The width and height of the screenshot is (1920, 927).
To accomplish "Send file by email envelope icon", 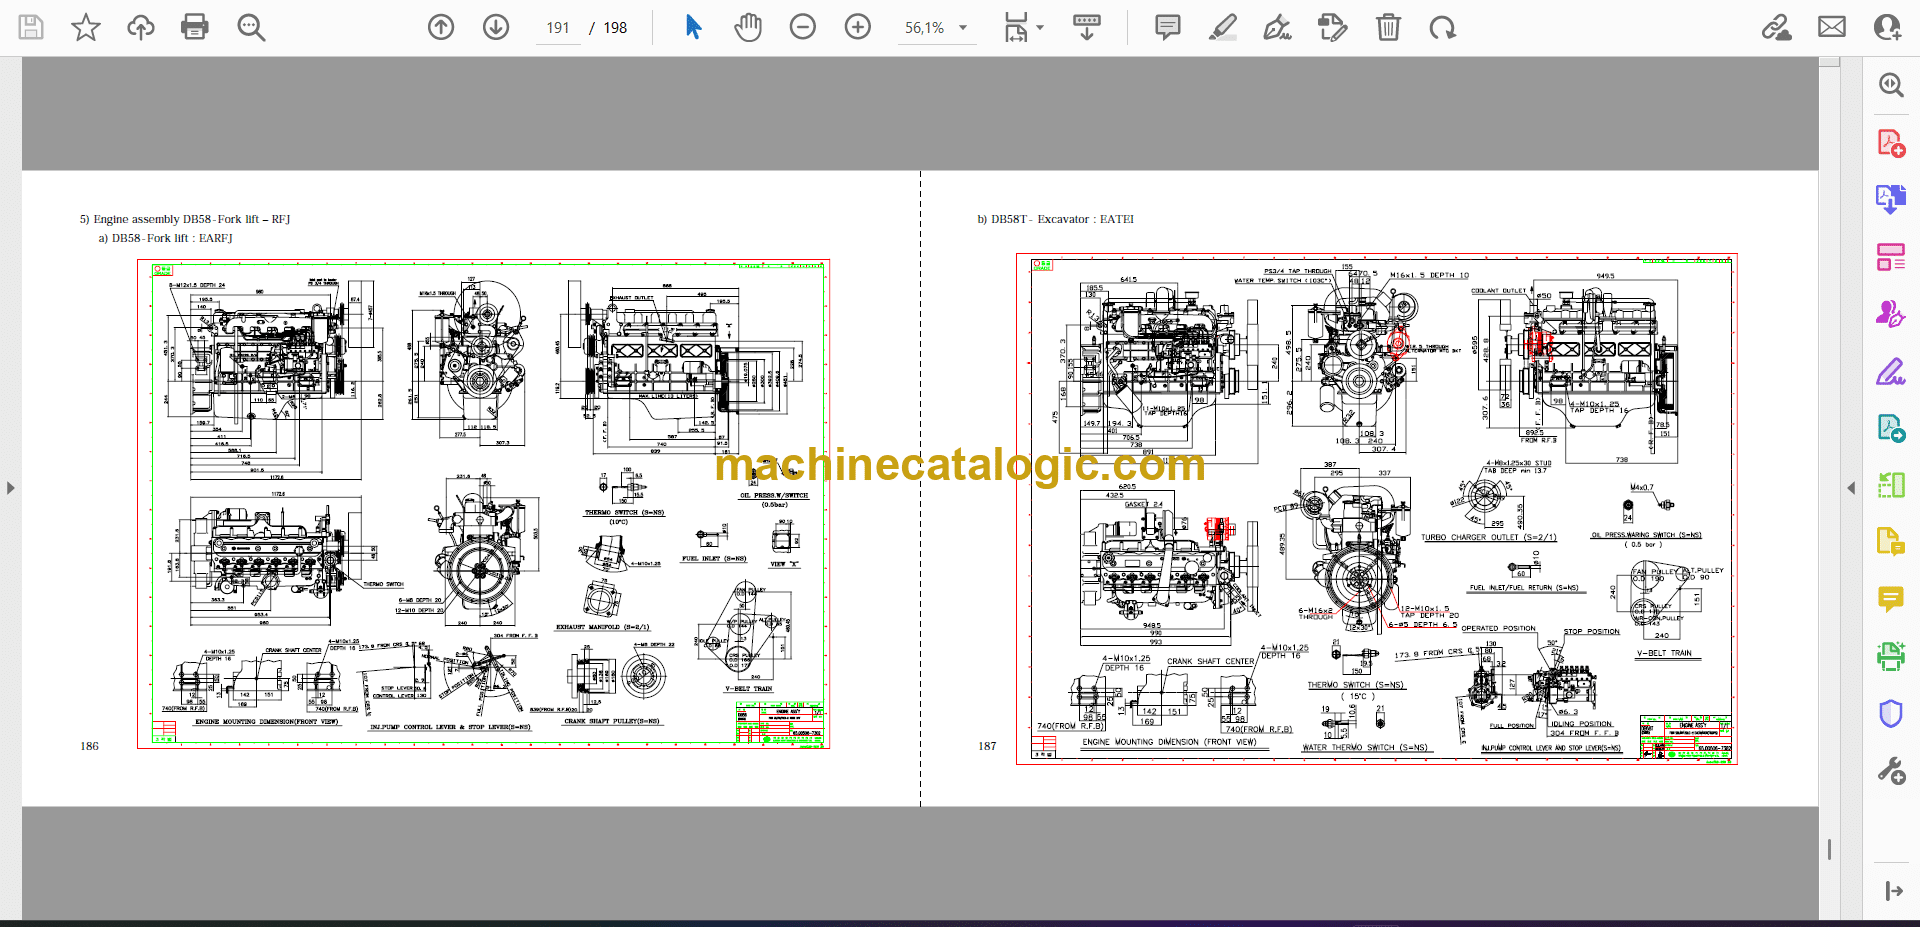I will [x=1832, y=27].
